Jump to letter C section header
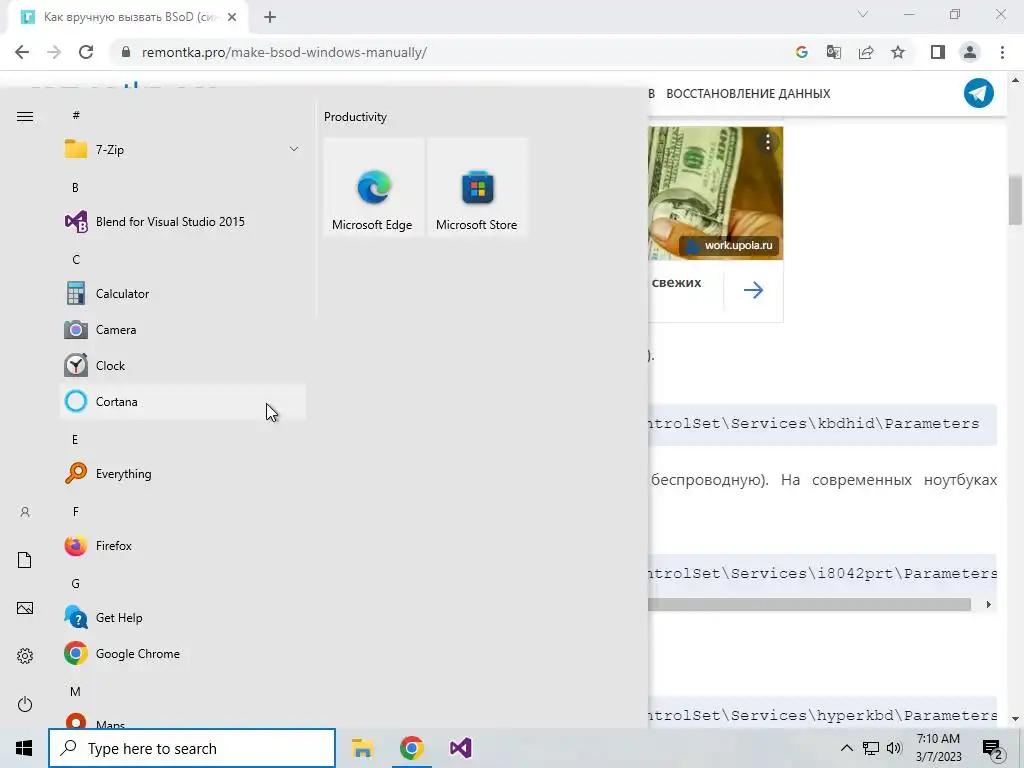The image size is (1024, 768). (x=76, y=259)
